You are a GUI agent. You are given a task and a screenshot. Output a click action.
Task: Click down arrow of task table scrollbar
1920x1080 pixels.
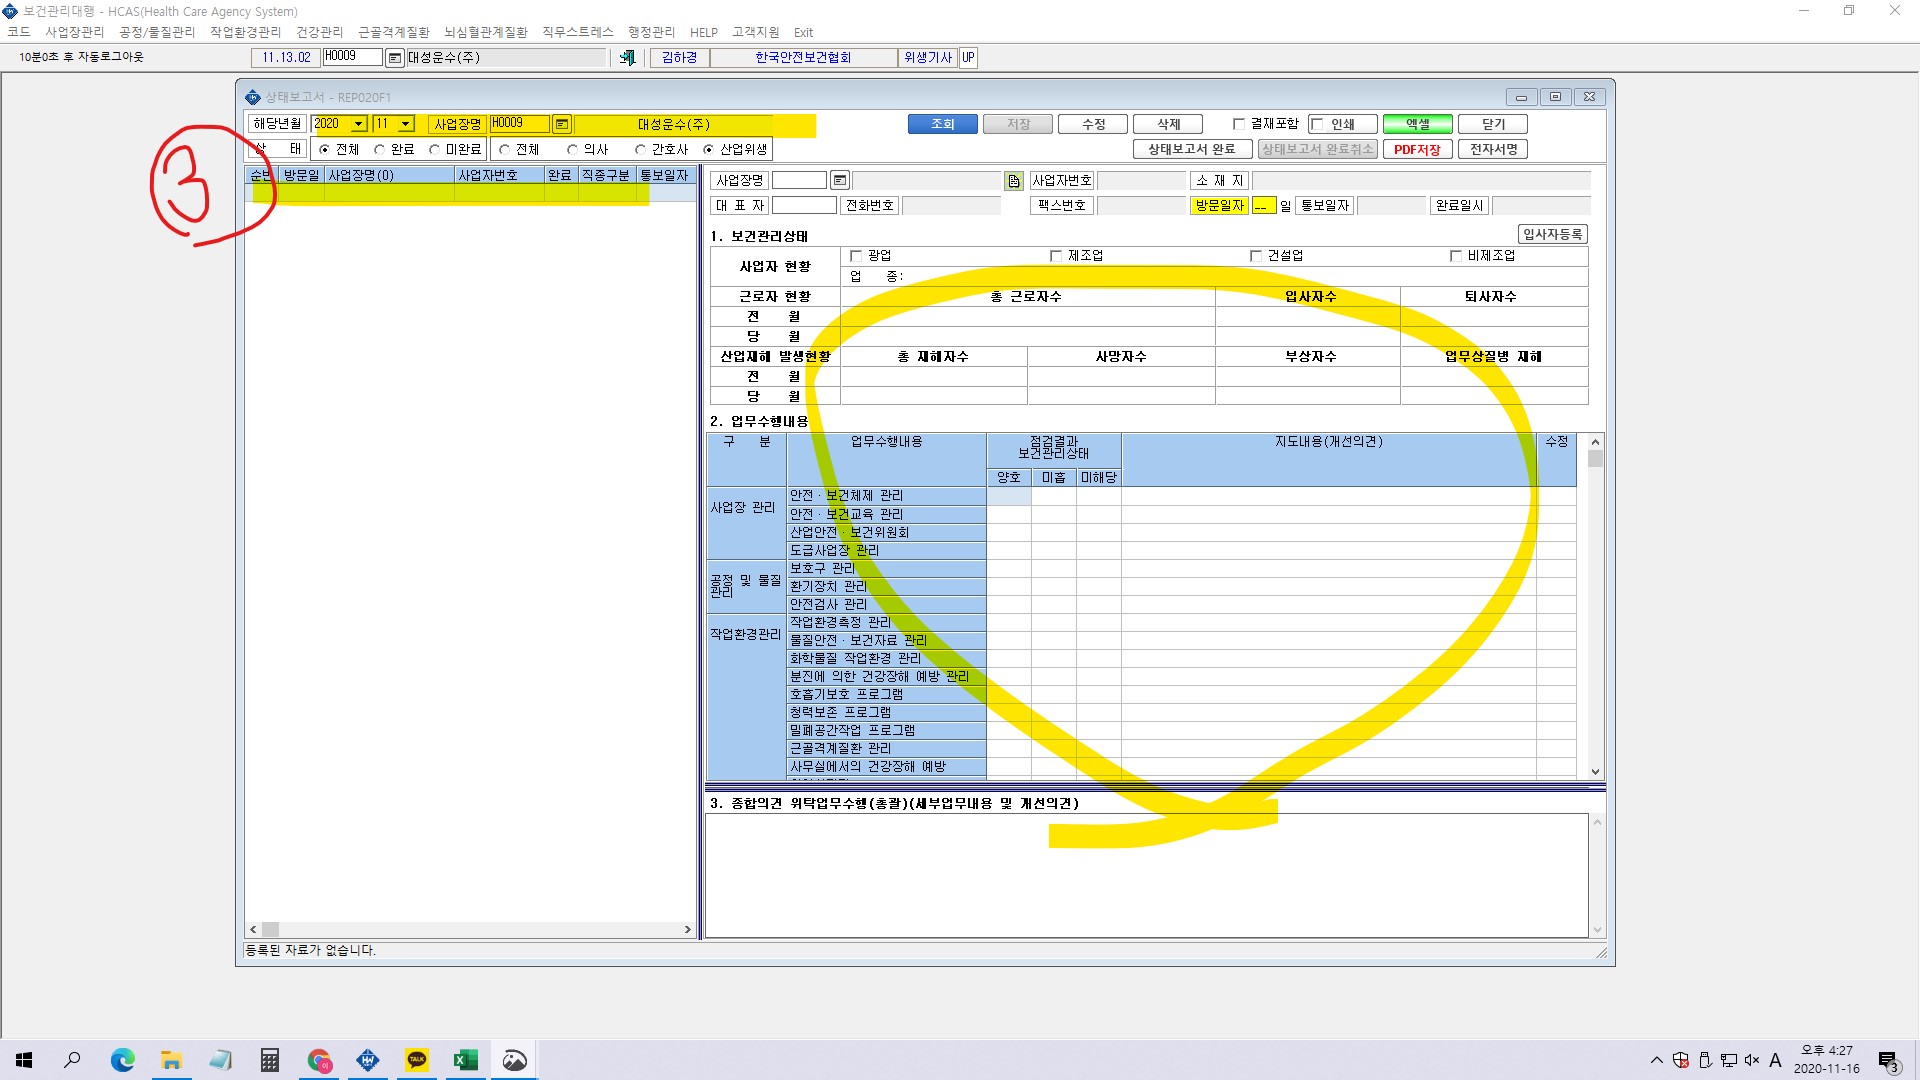coord(1595,771)
